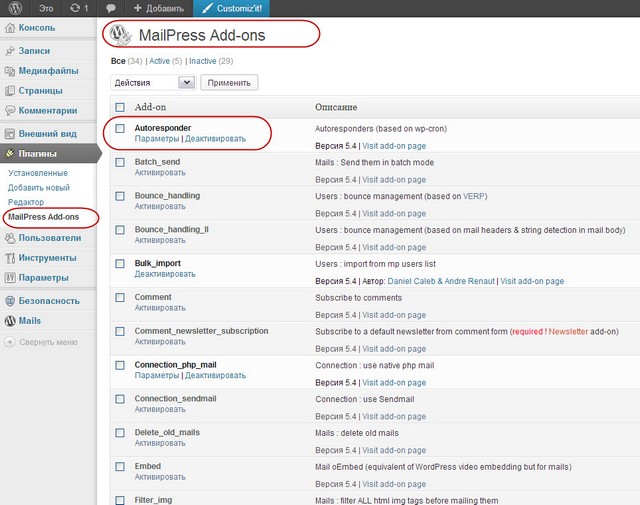The image size is (640, 505).
Task: Check the select-all Add-on header checkbox
Action: point(120,107)
